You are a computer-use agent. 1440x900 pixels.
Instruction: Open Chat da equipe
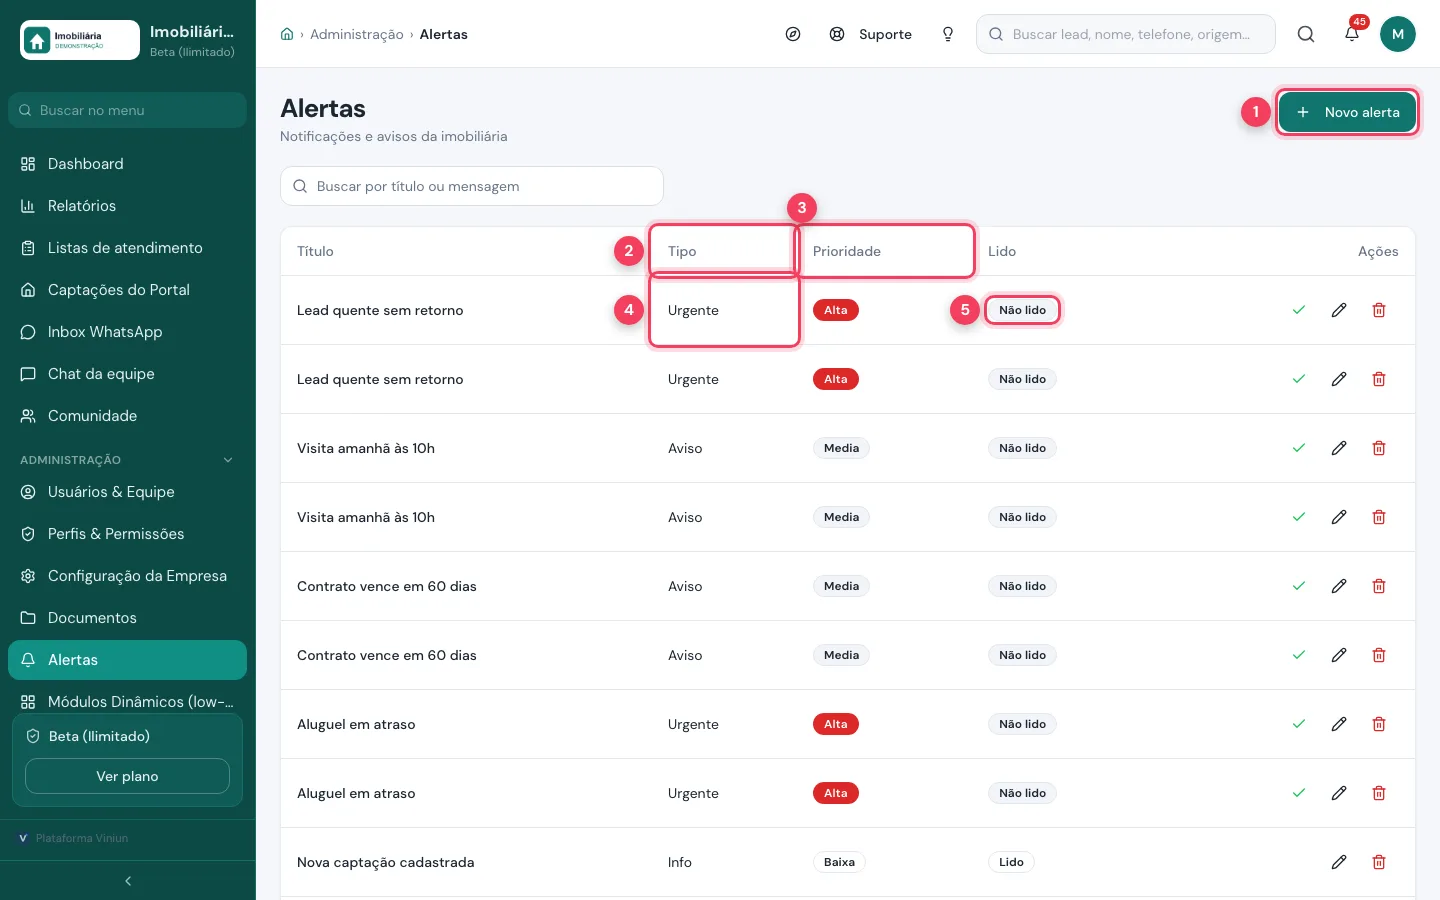(x=127, y=374)
